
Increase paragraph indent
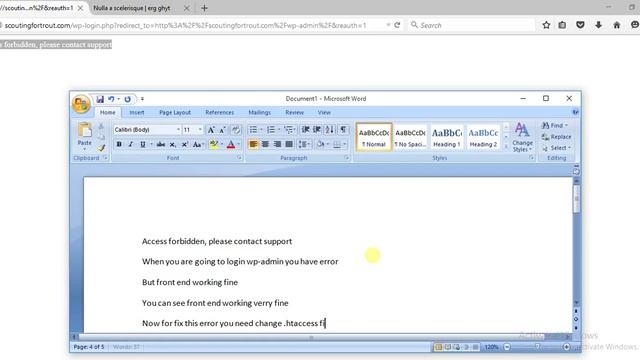click(317, 130)
